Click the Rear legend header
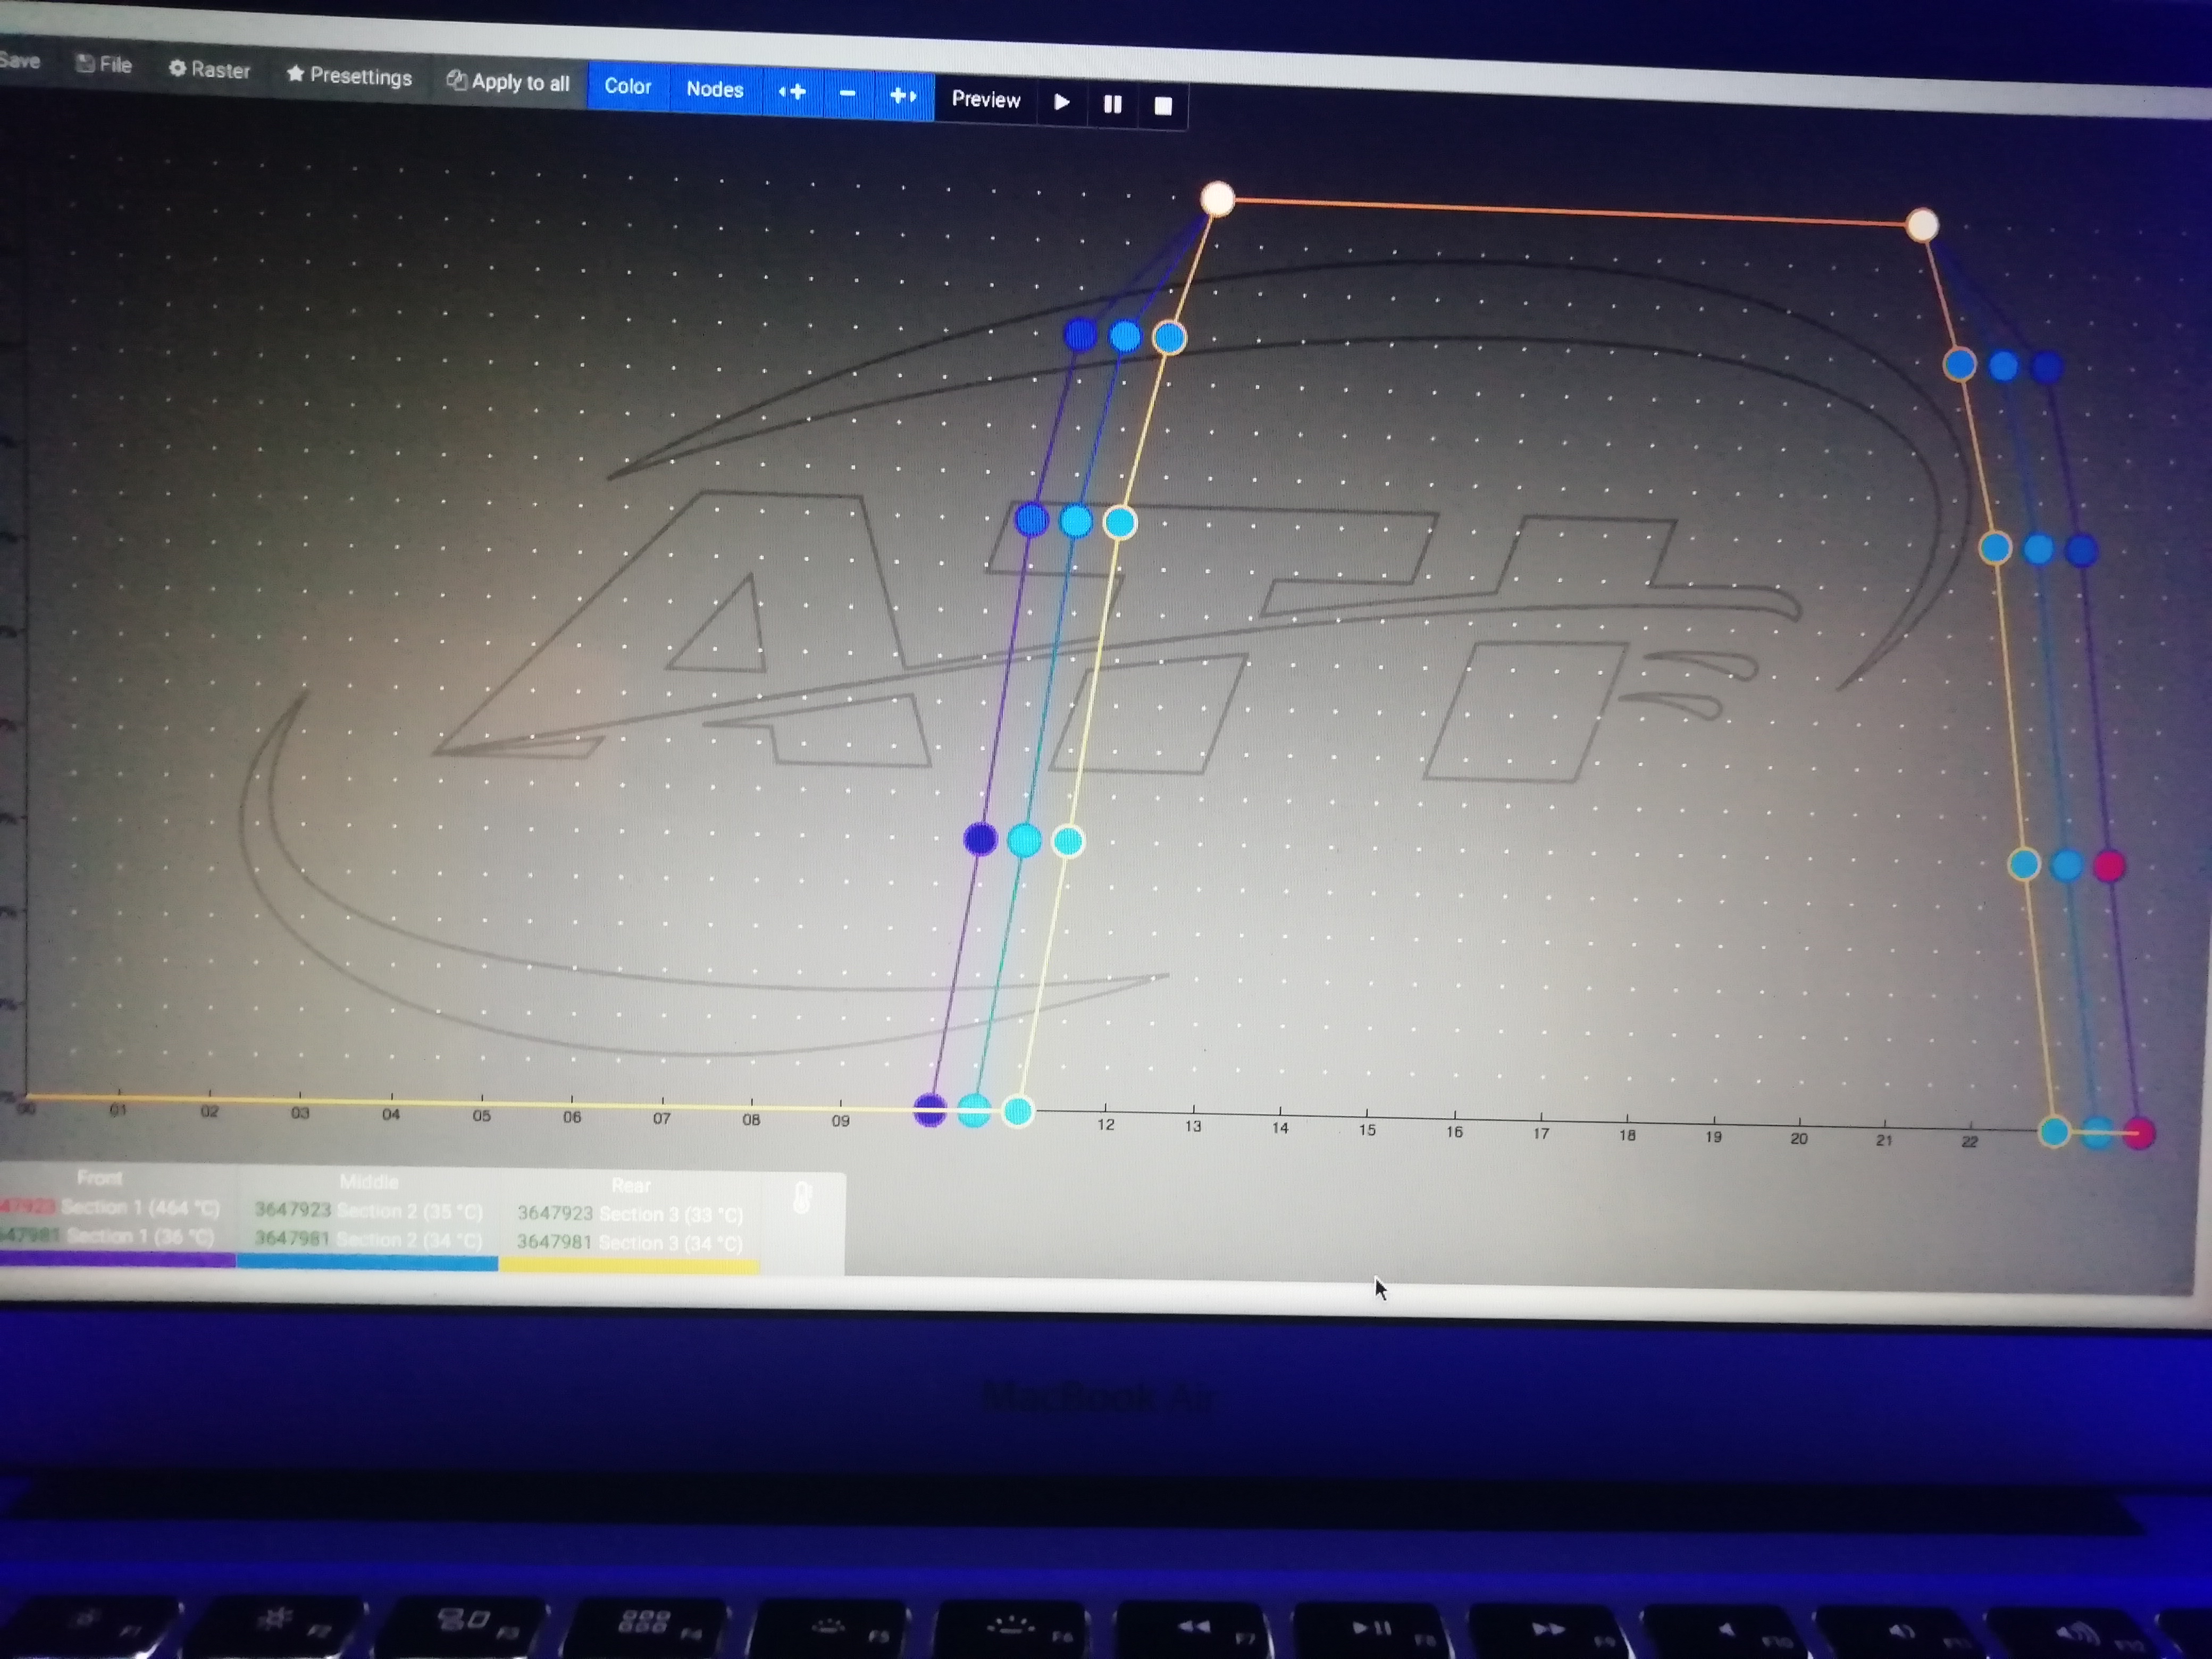2212x1659 pixels. coord(631,1185)
